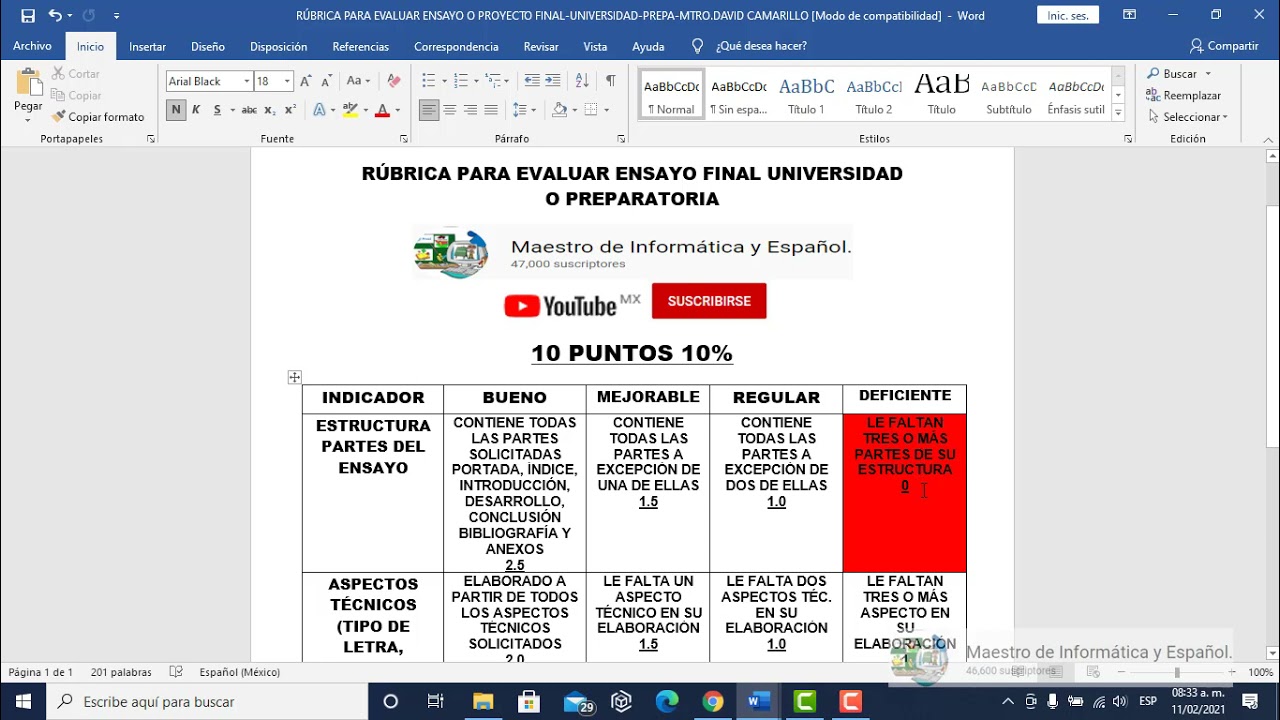Open the table move handle
The width and height of the screenshot is (1280, 720).
pyautogui.click(x=294, y=377)
